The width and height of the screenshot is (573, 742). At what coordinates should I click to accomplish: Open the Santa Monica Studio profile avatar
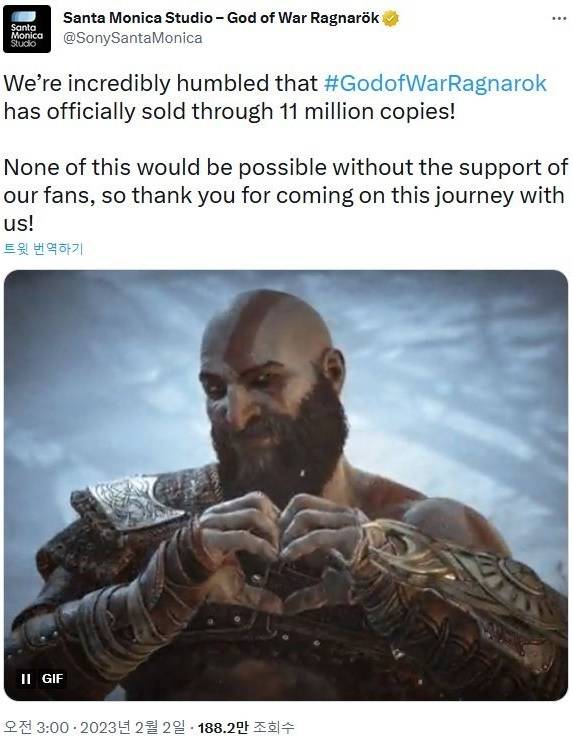(26, 29)
